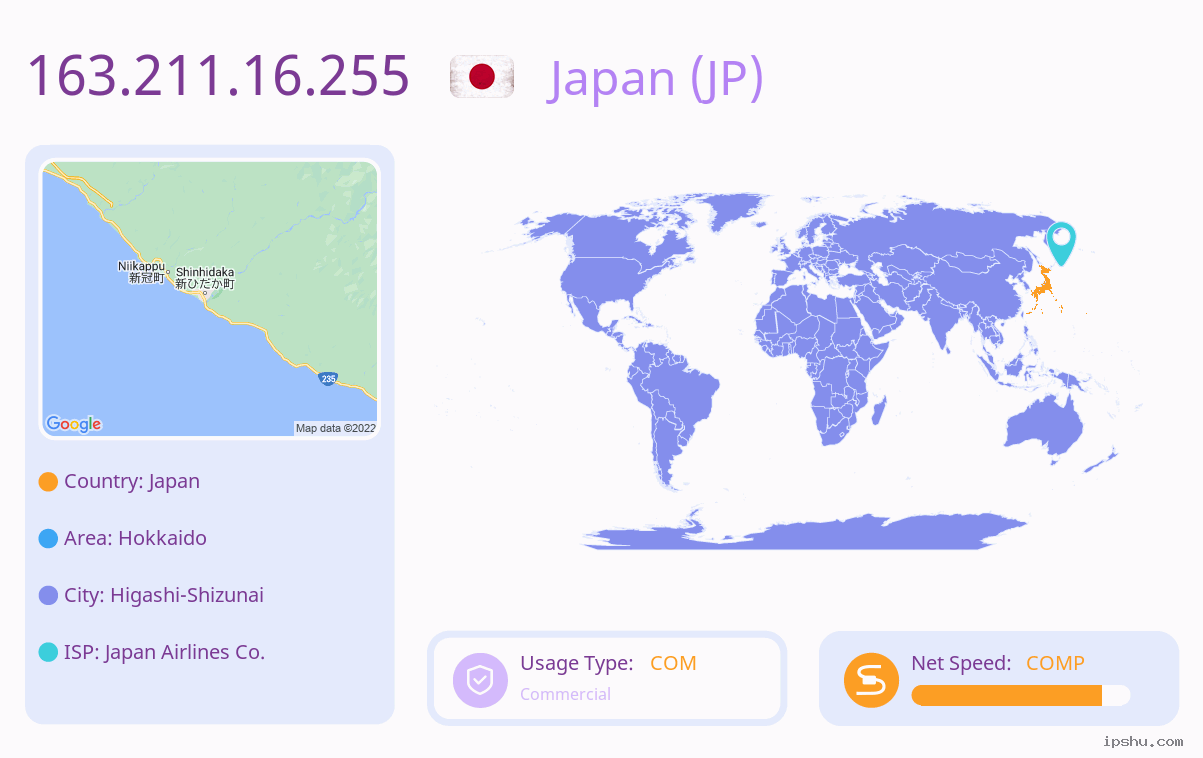Click the 'City: Higashi-Shizunai' text
Screen dimensions: 1203x758
[164, 595]
